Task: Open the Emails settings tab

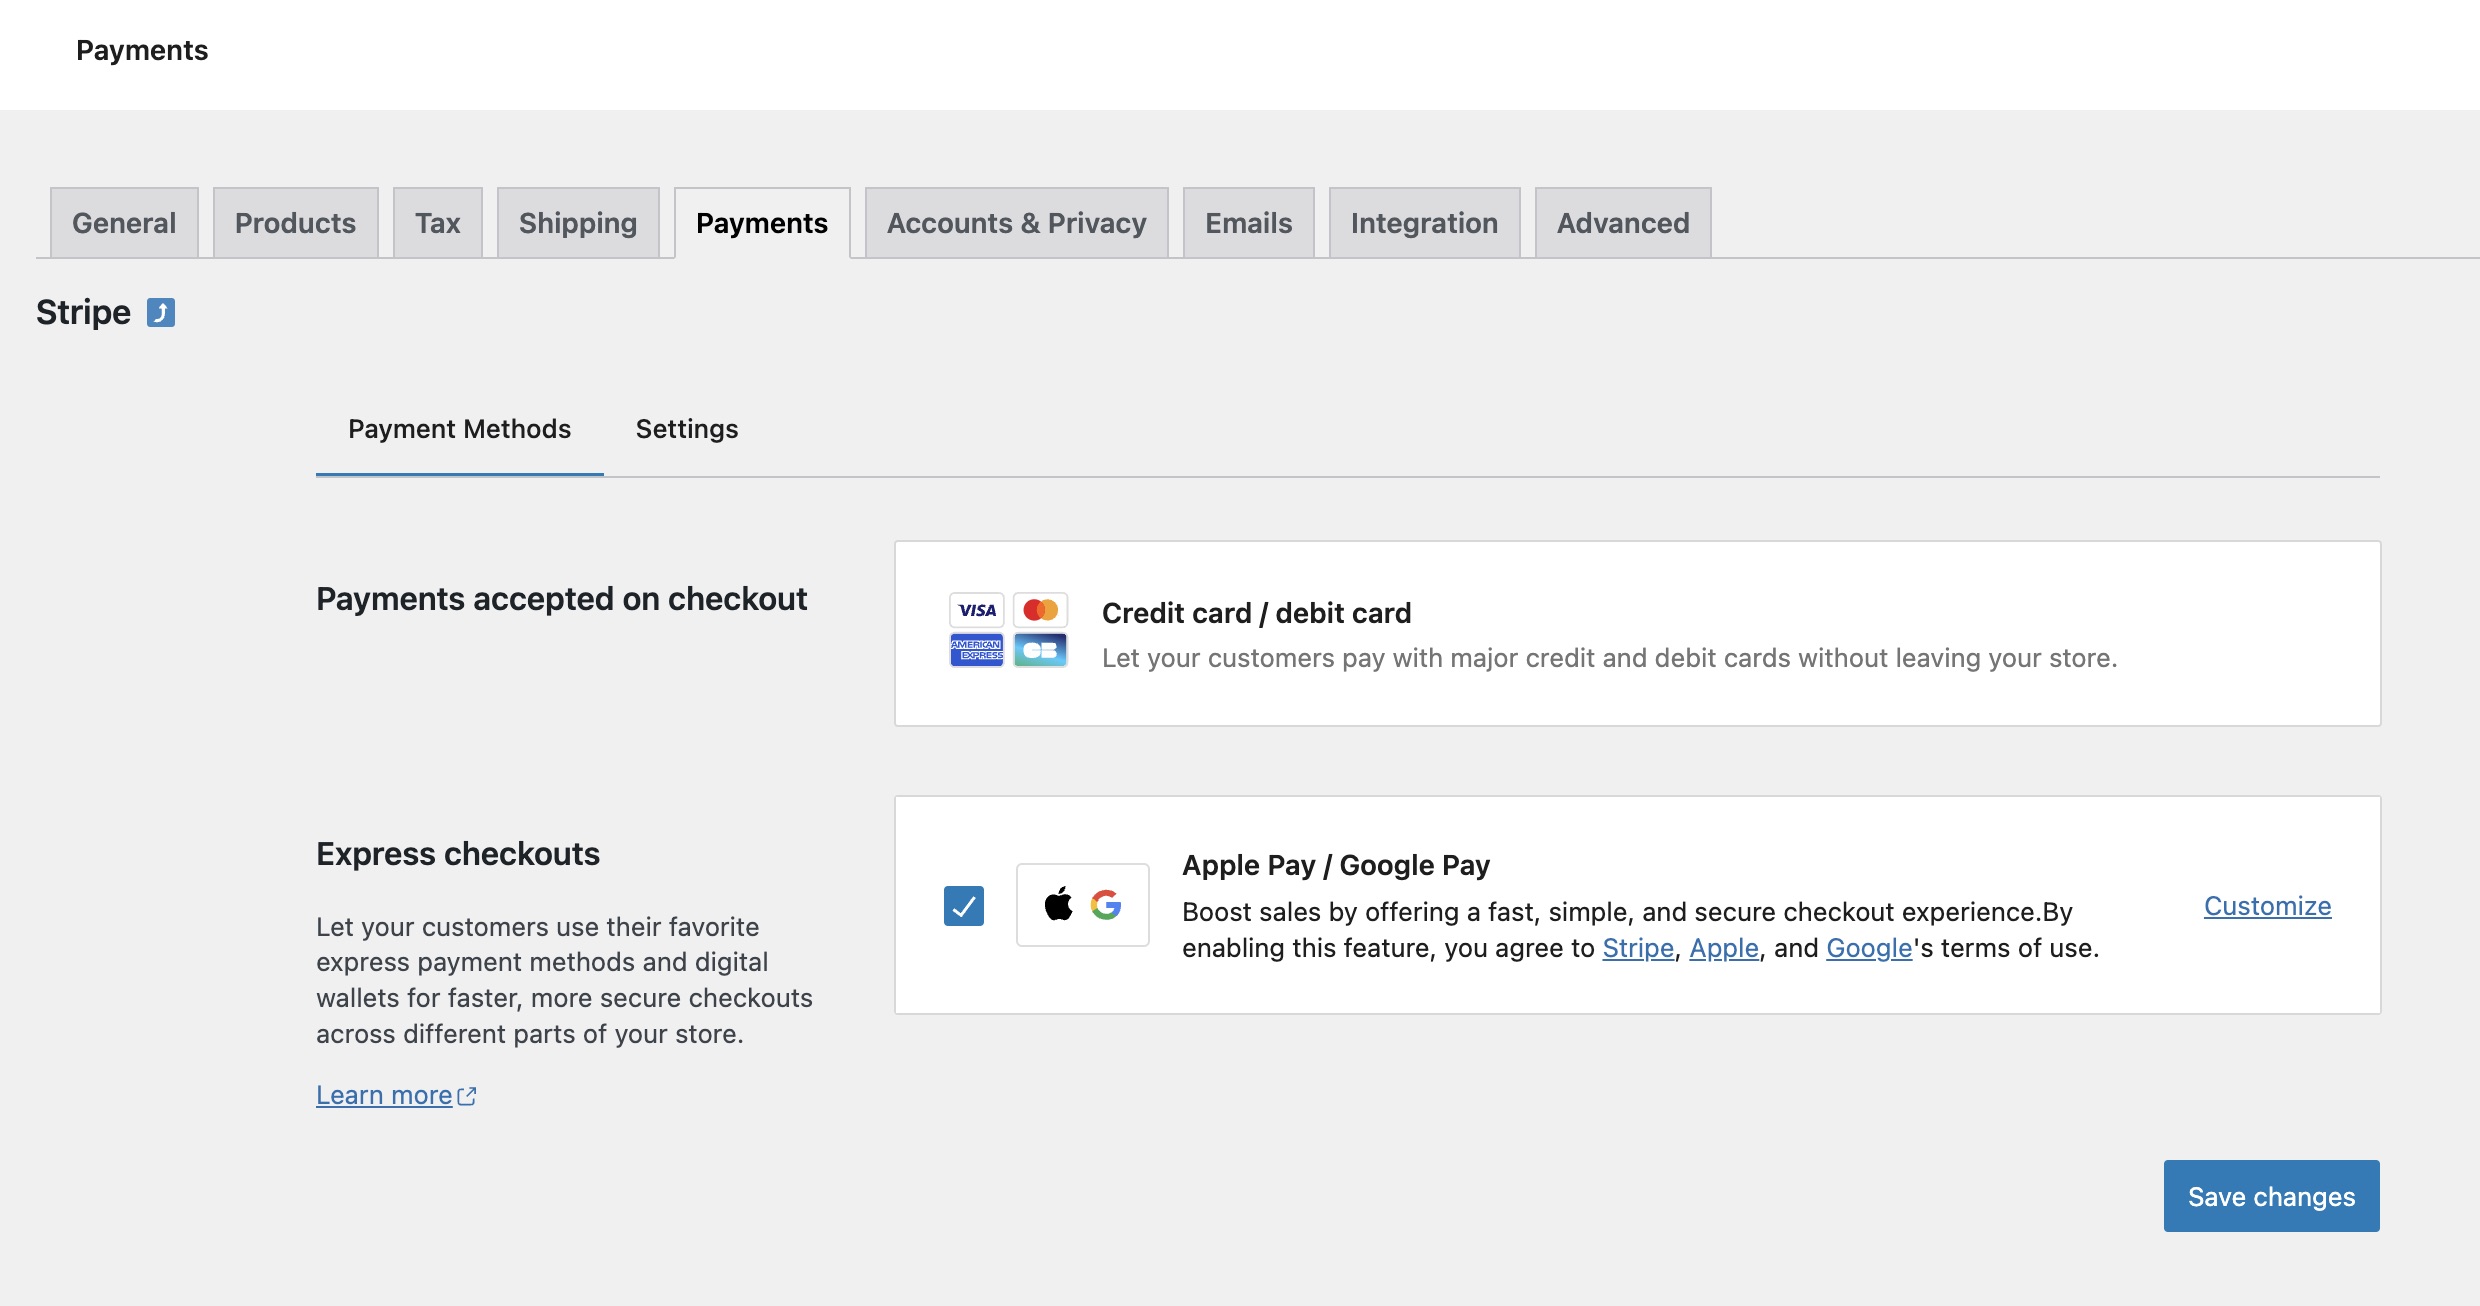Action: point(1248,222)
